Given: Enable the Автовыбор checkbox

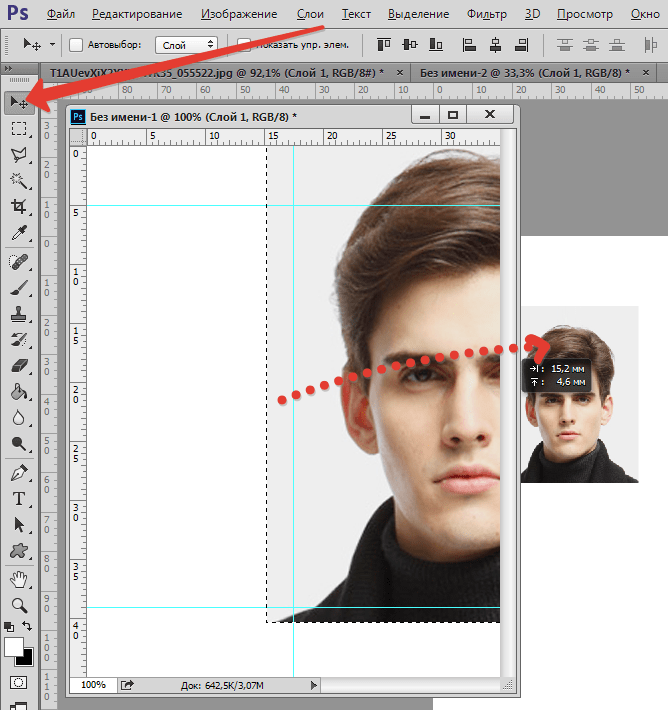Looking at the screenshot, I should [x=76, y=45].
